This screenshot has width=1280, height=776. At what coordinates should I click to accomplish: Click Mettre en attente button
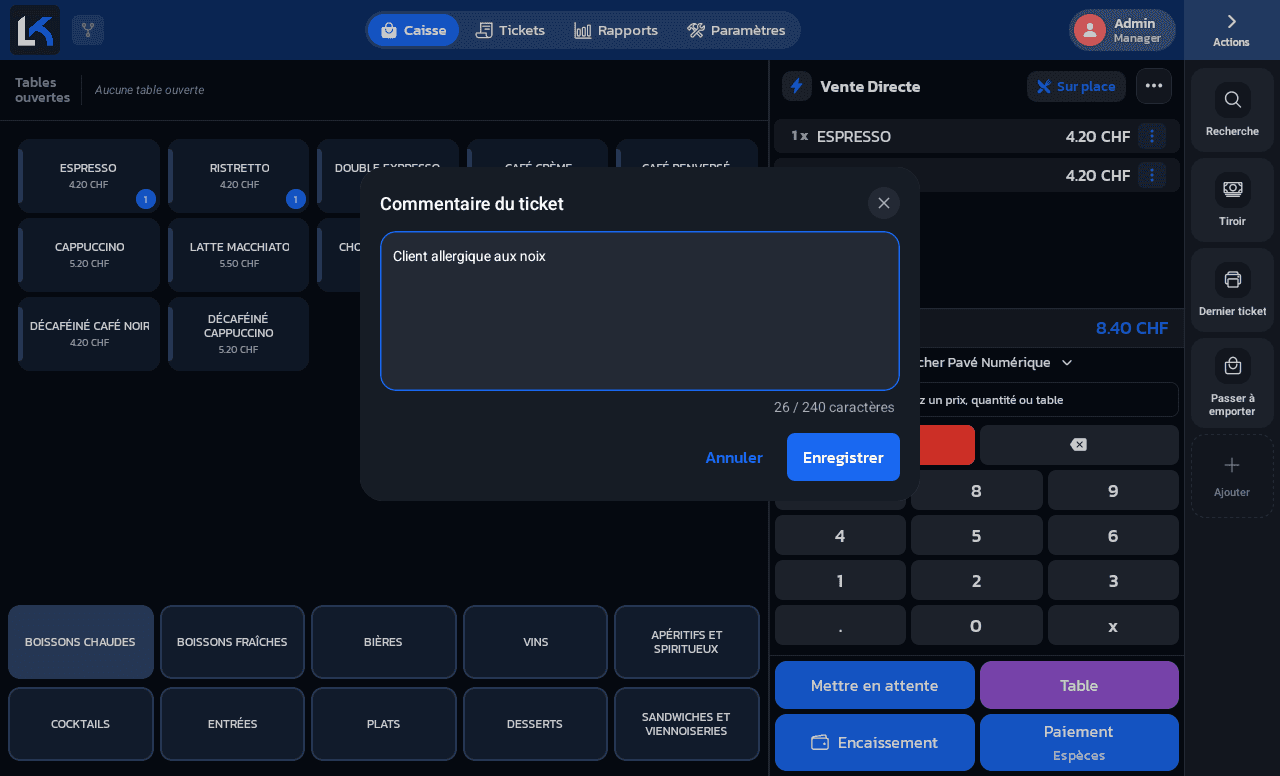coord(875,685)
